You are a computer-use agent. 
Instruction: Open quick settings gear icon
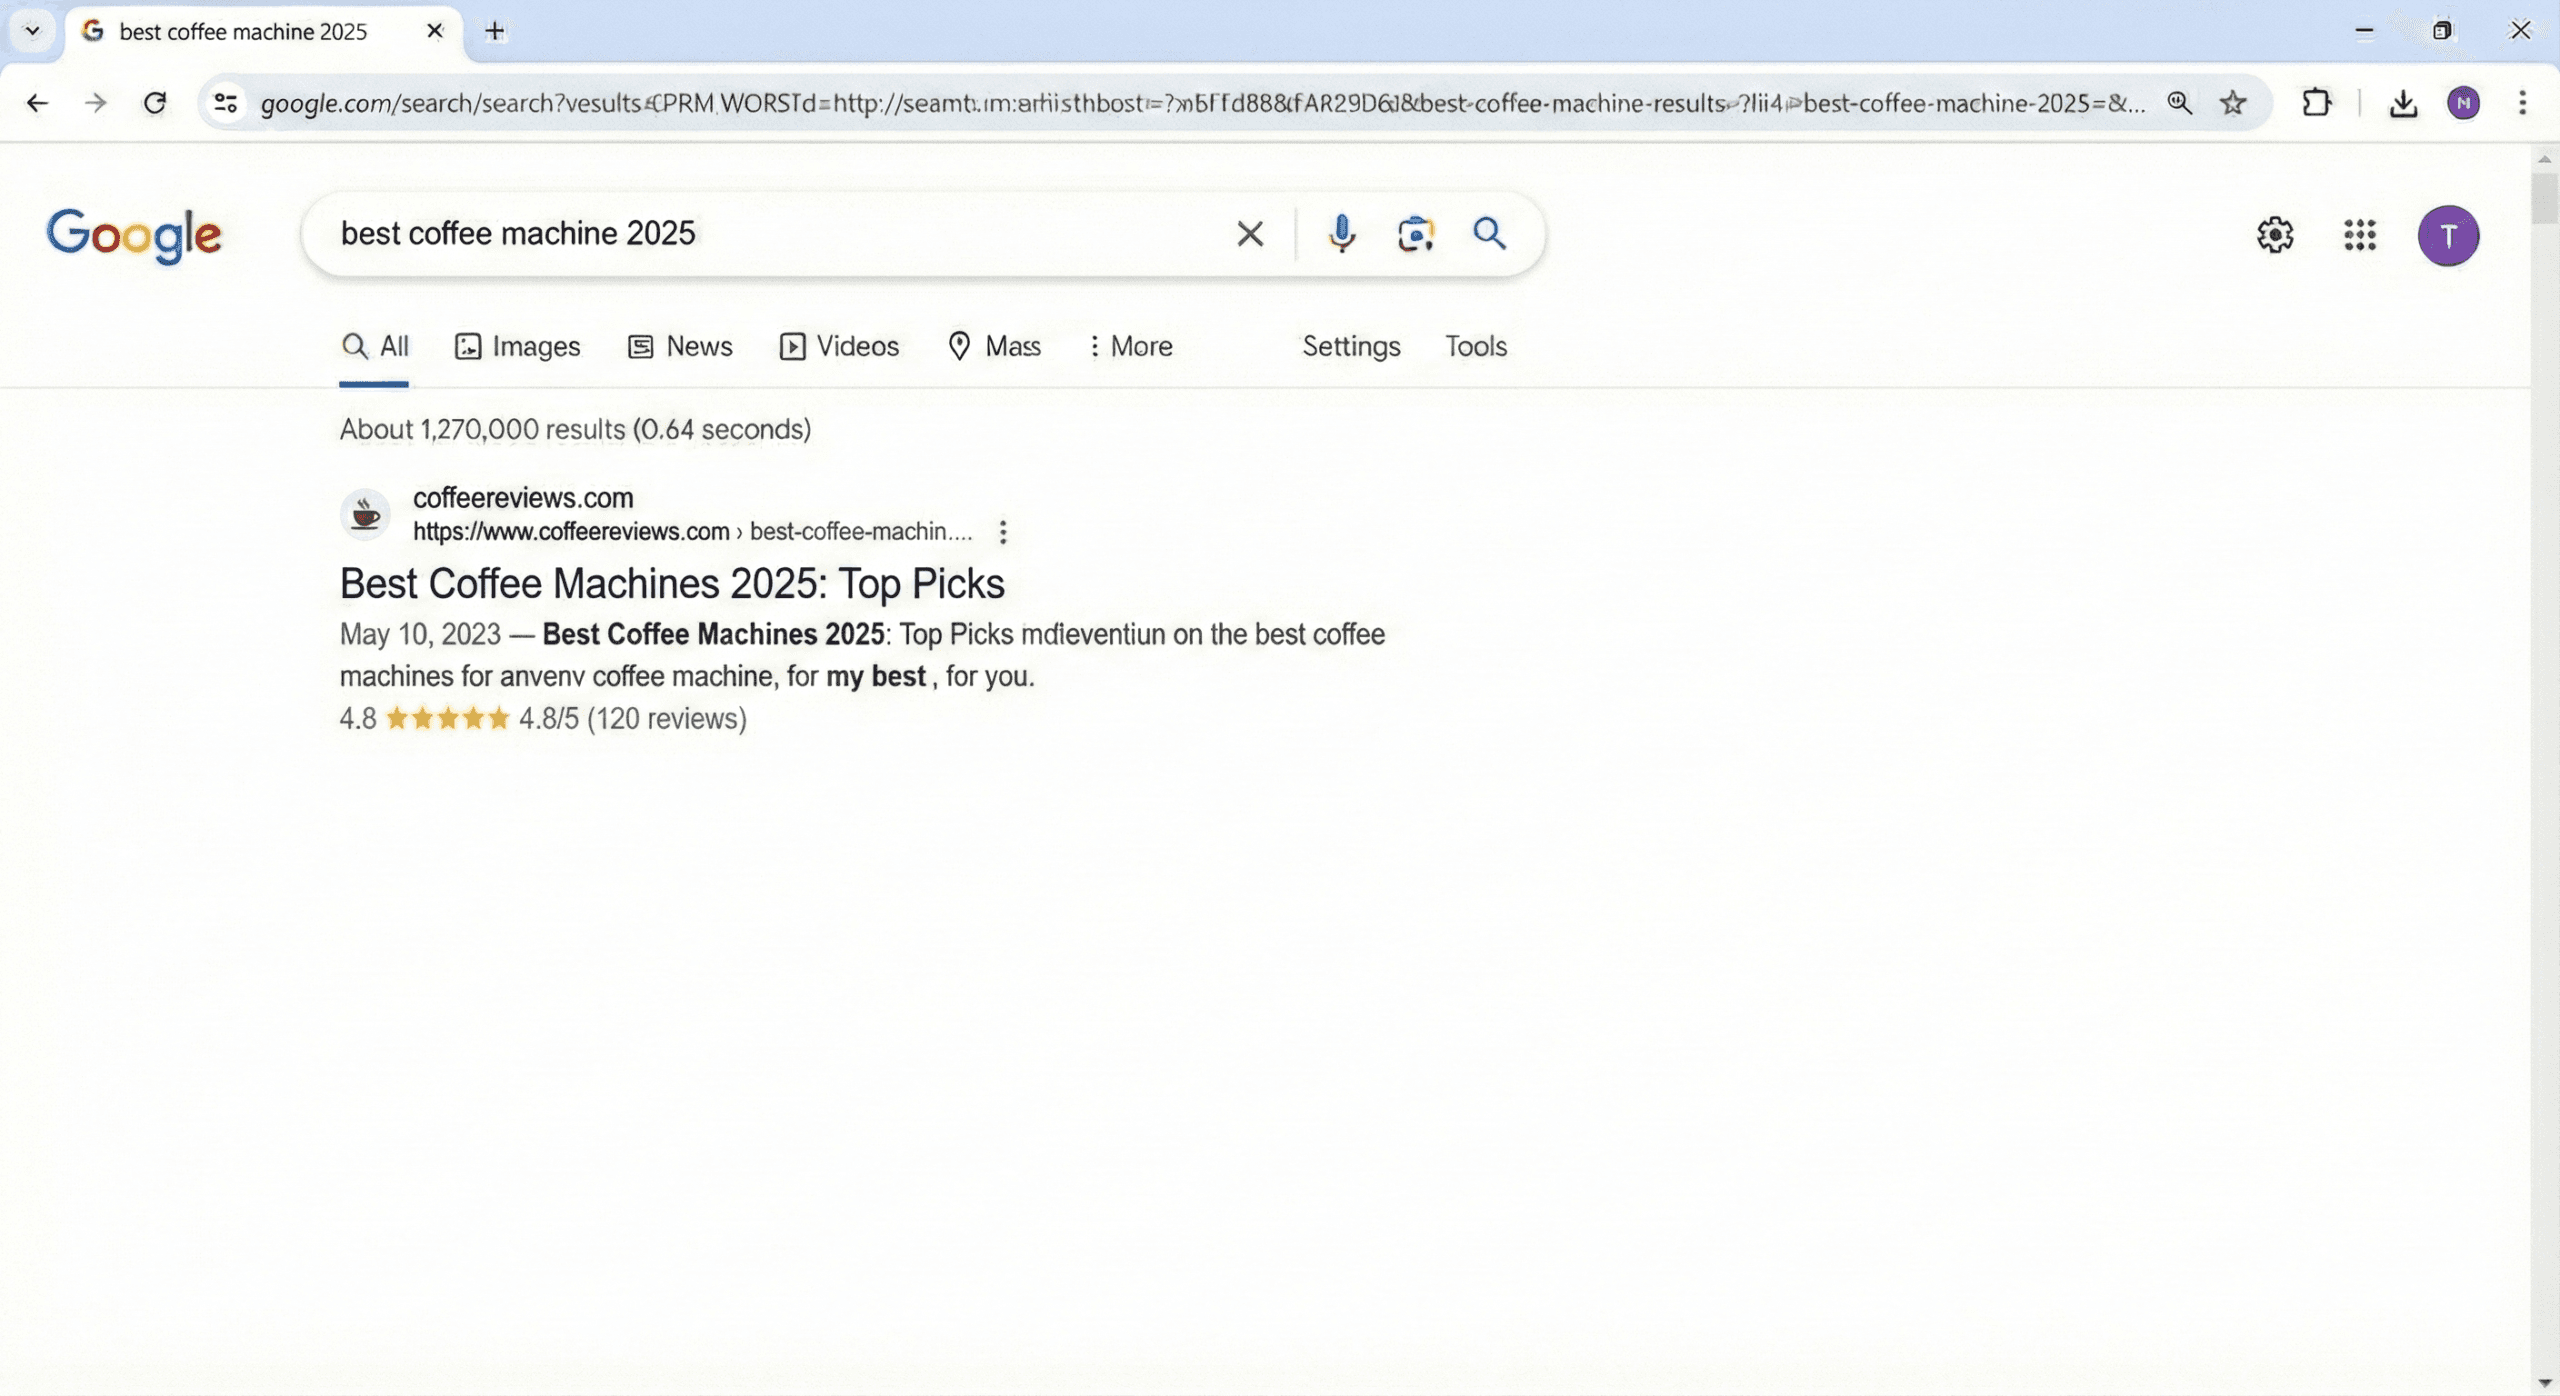click(x=2275, y=236)
